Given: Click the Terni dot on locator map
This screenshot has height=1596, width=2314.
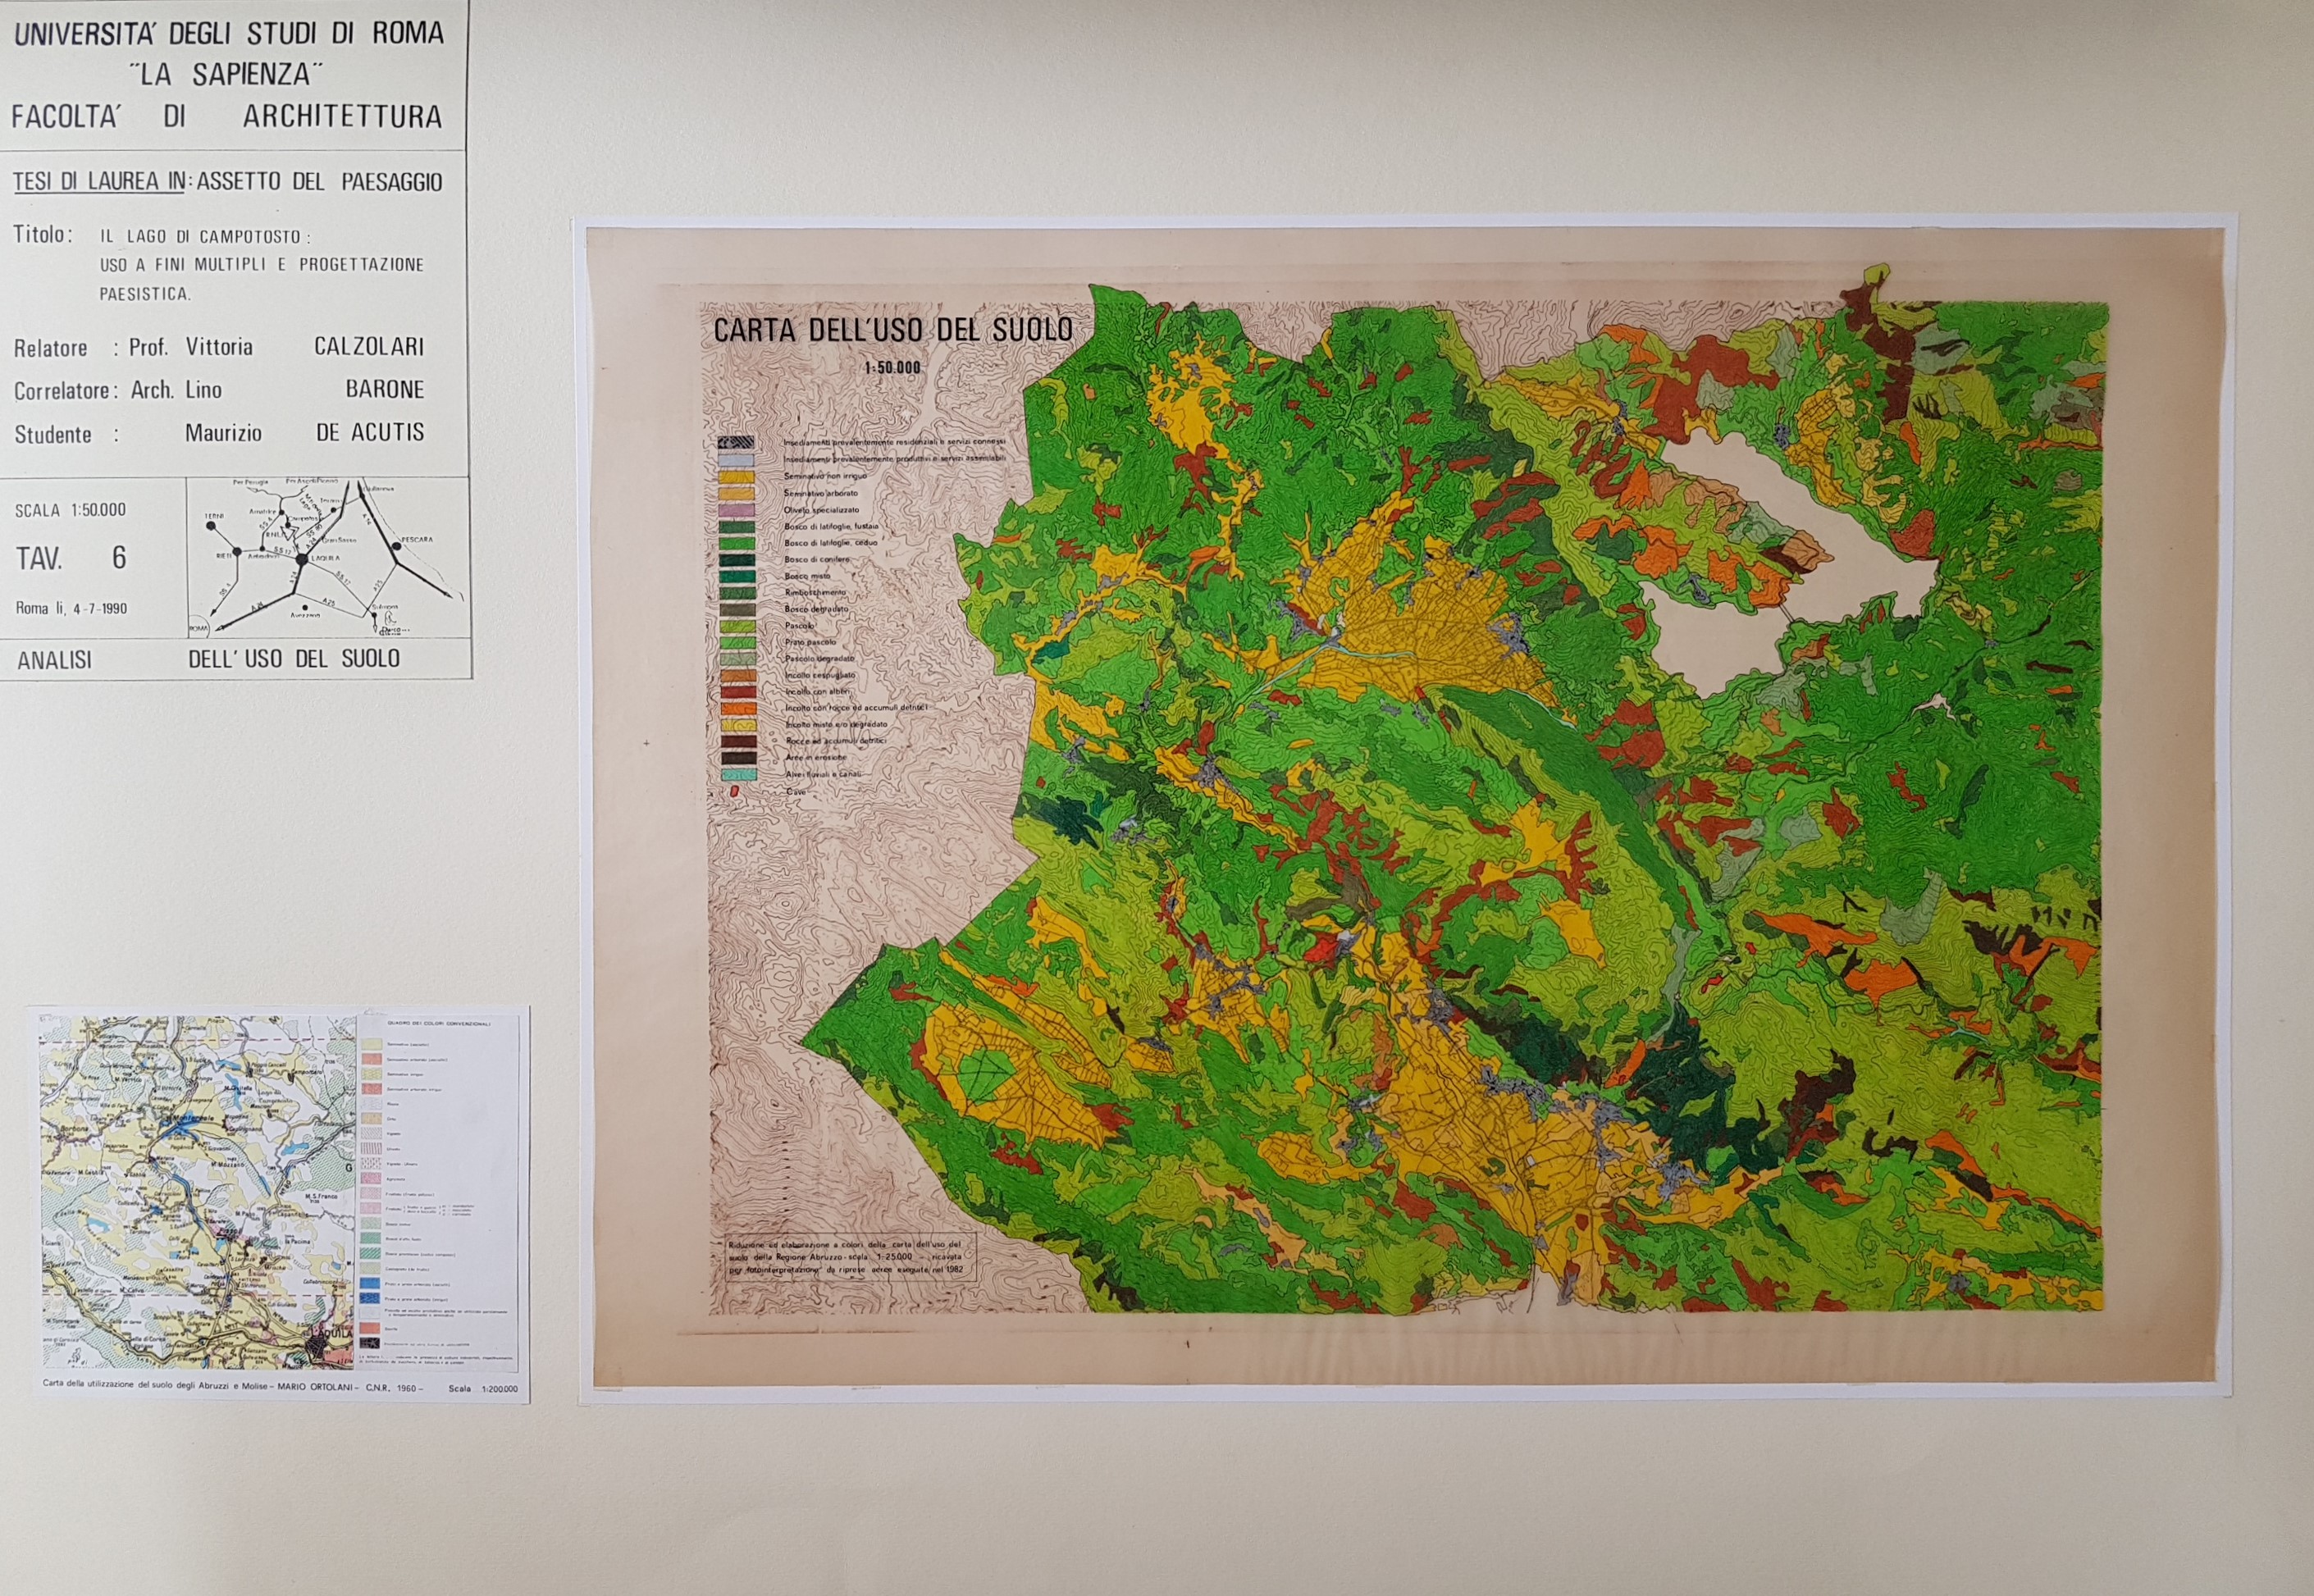Looking at the screenshot, I should tap(211, 526).
